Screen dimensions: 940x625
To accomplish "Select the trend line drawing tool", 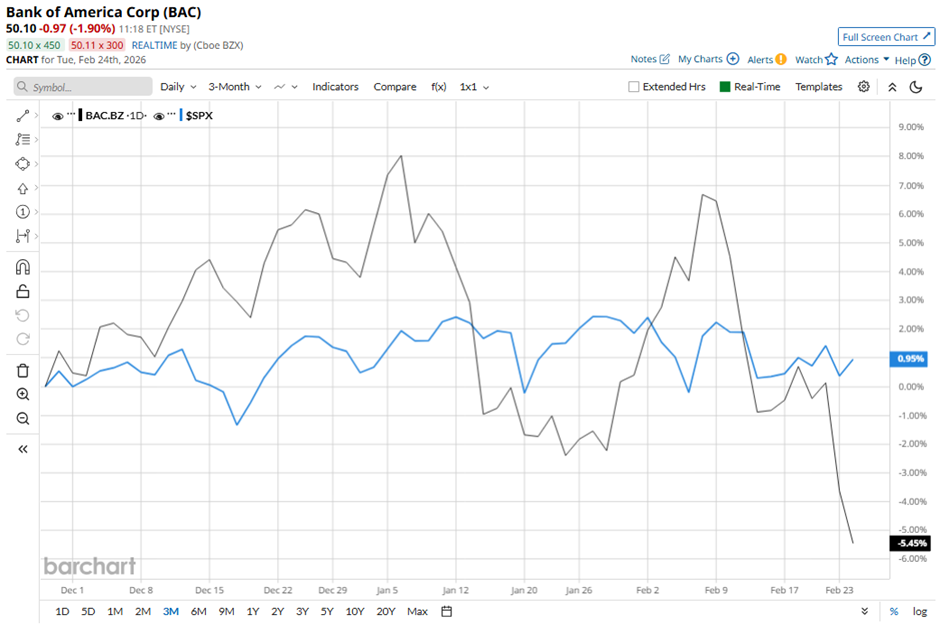I will click(20, 116).
